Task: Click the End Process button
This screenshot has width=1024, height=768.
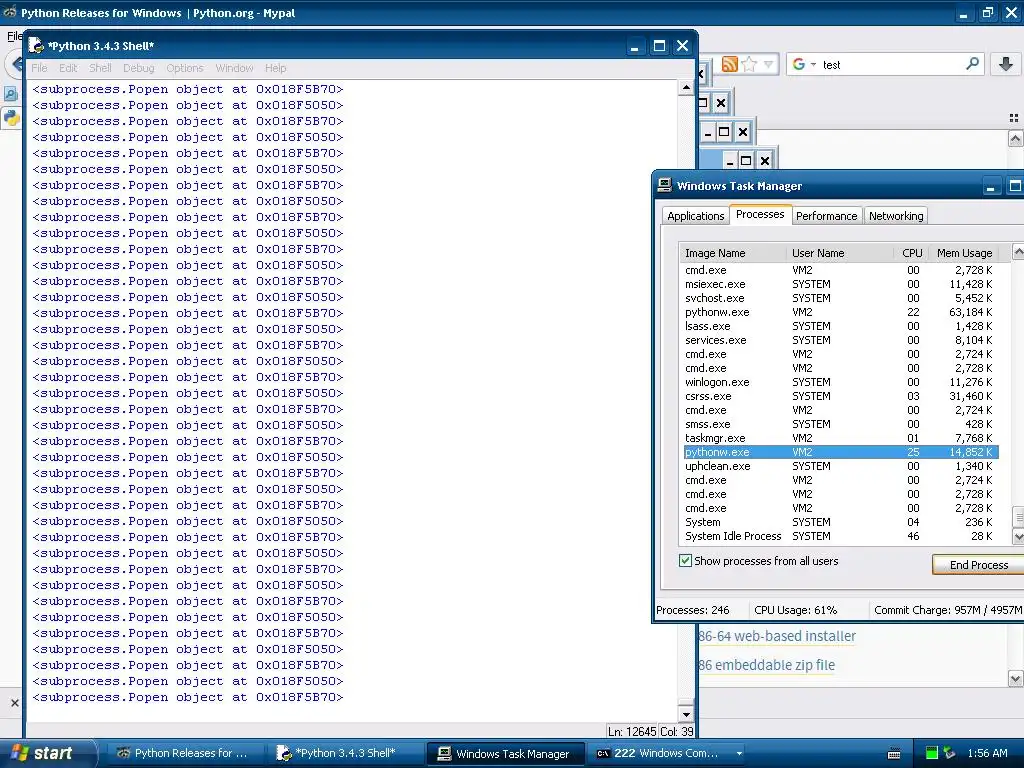Action: click(978, 565)
